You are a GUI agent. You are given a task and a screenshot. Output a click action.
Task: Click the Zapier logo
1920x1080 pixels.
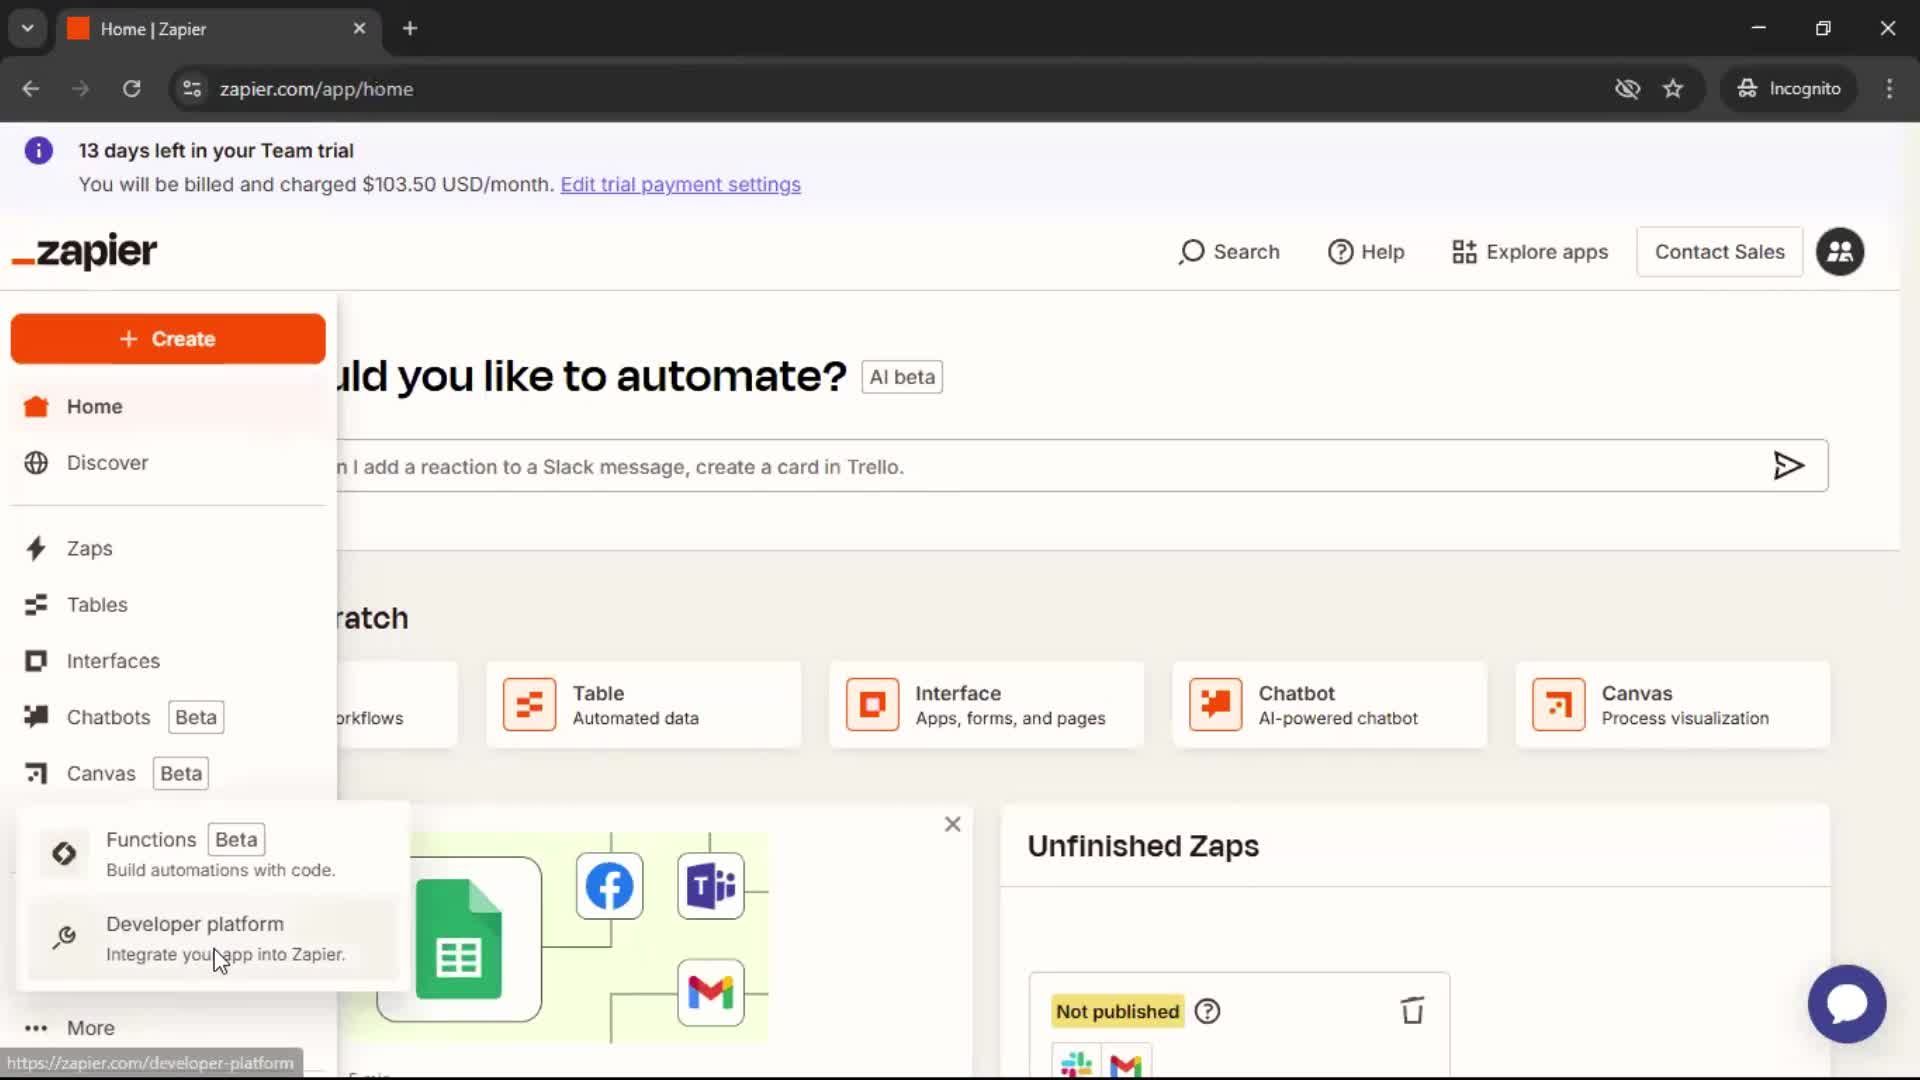tap(84, 251)
